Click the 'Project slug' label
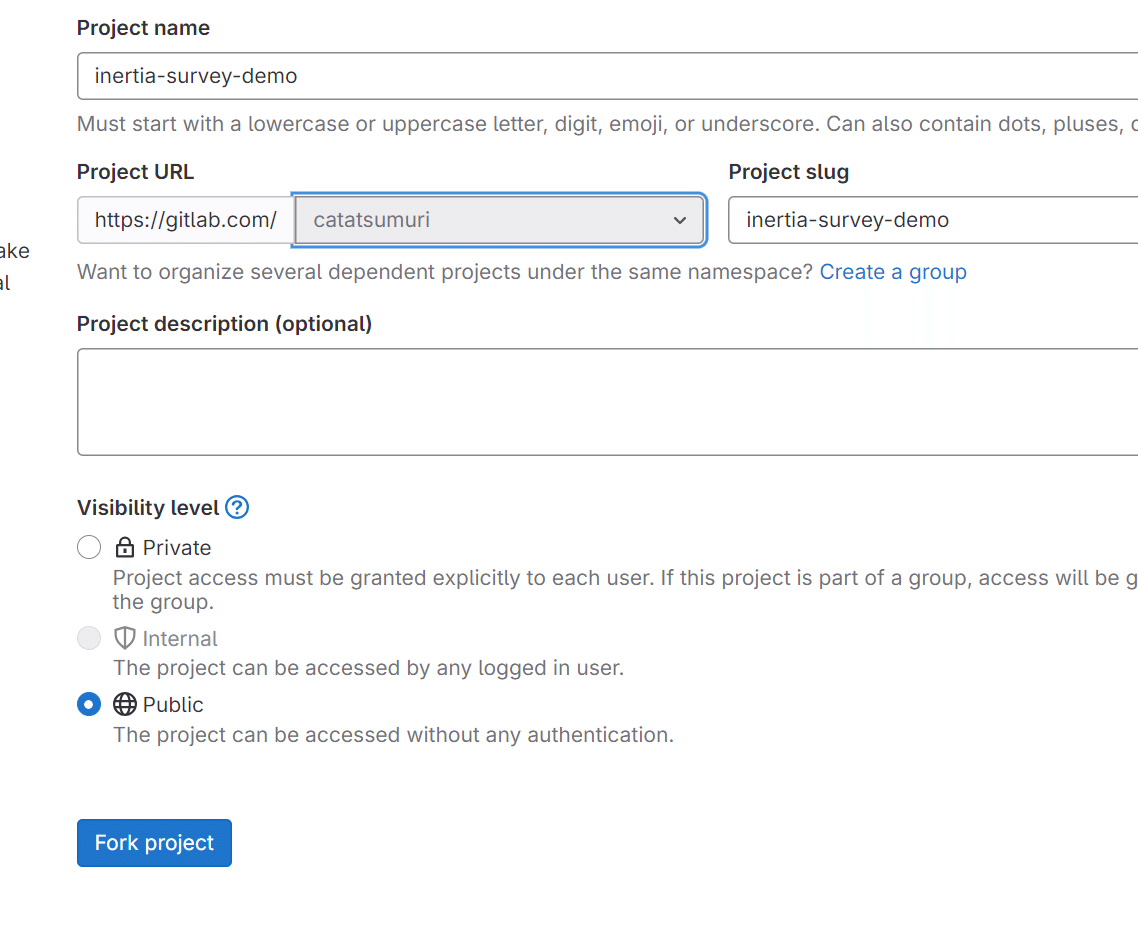Screen dimensions: 1138x931 coord(788,172)
